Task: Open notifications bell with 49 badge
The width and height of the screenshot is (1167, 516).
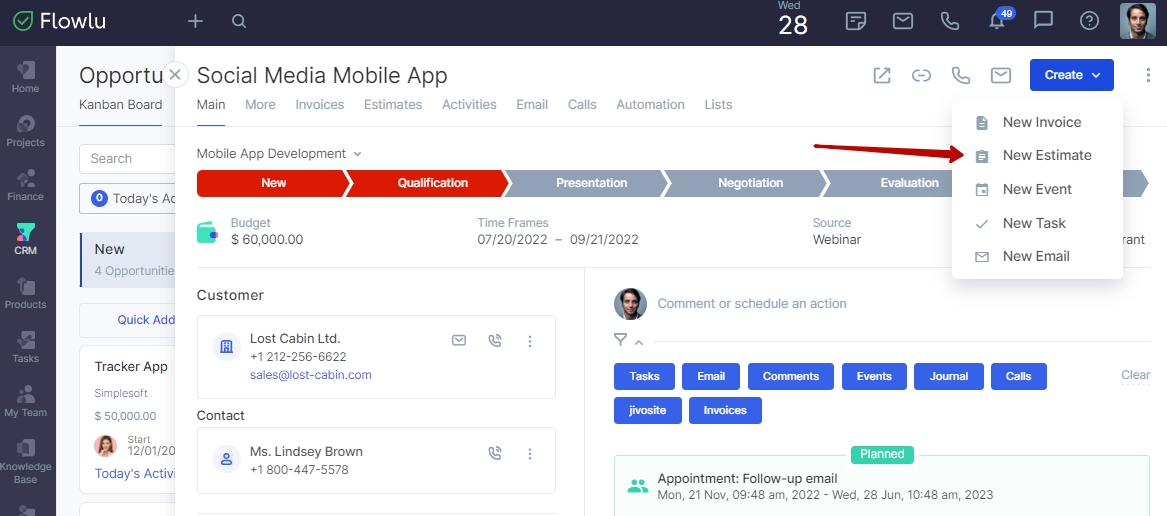Action: 999,19
